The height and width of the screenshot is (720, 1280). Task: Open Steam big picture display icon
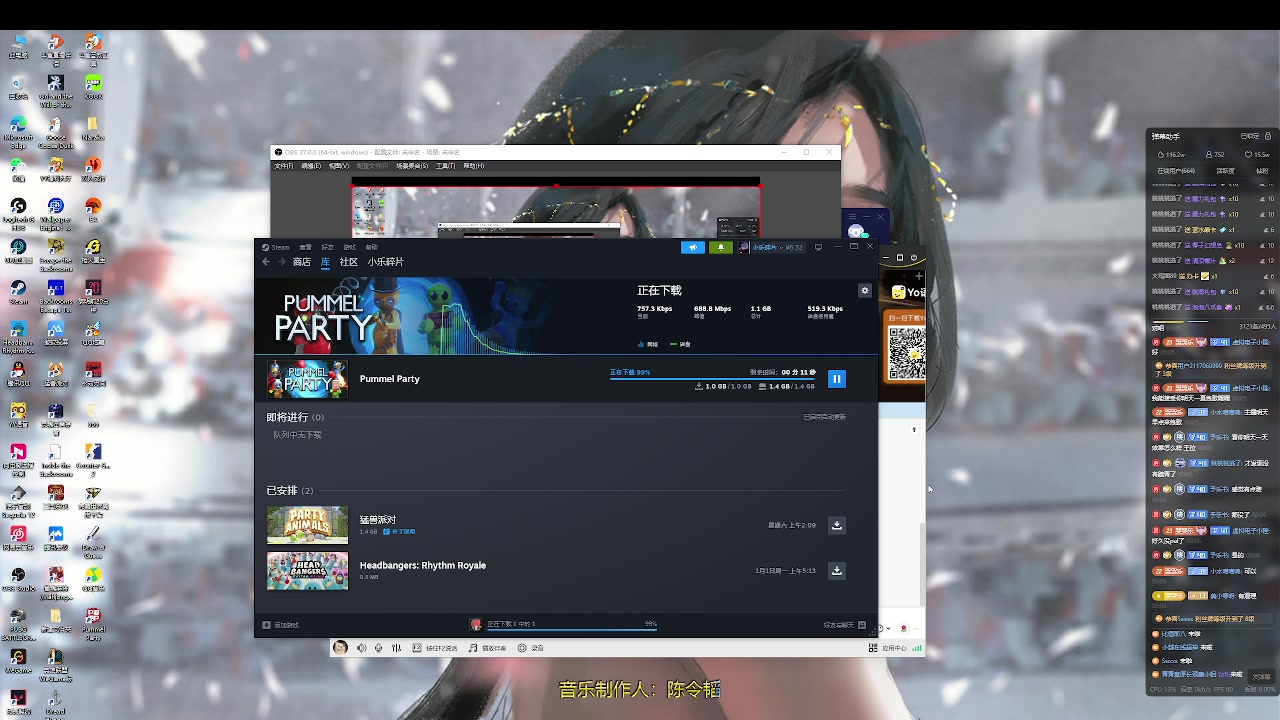(818, 247)
